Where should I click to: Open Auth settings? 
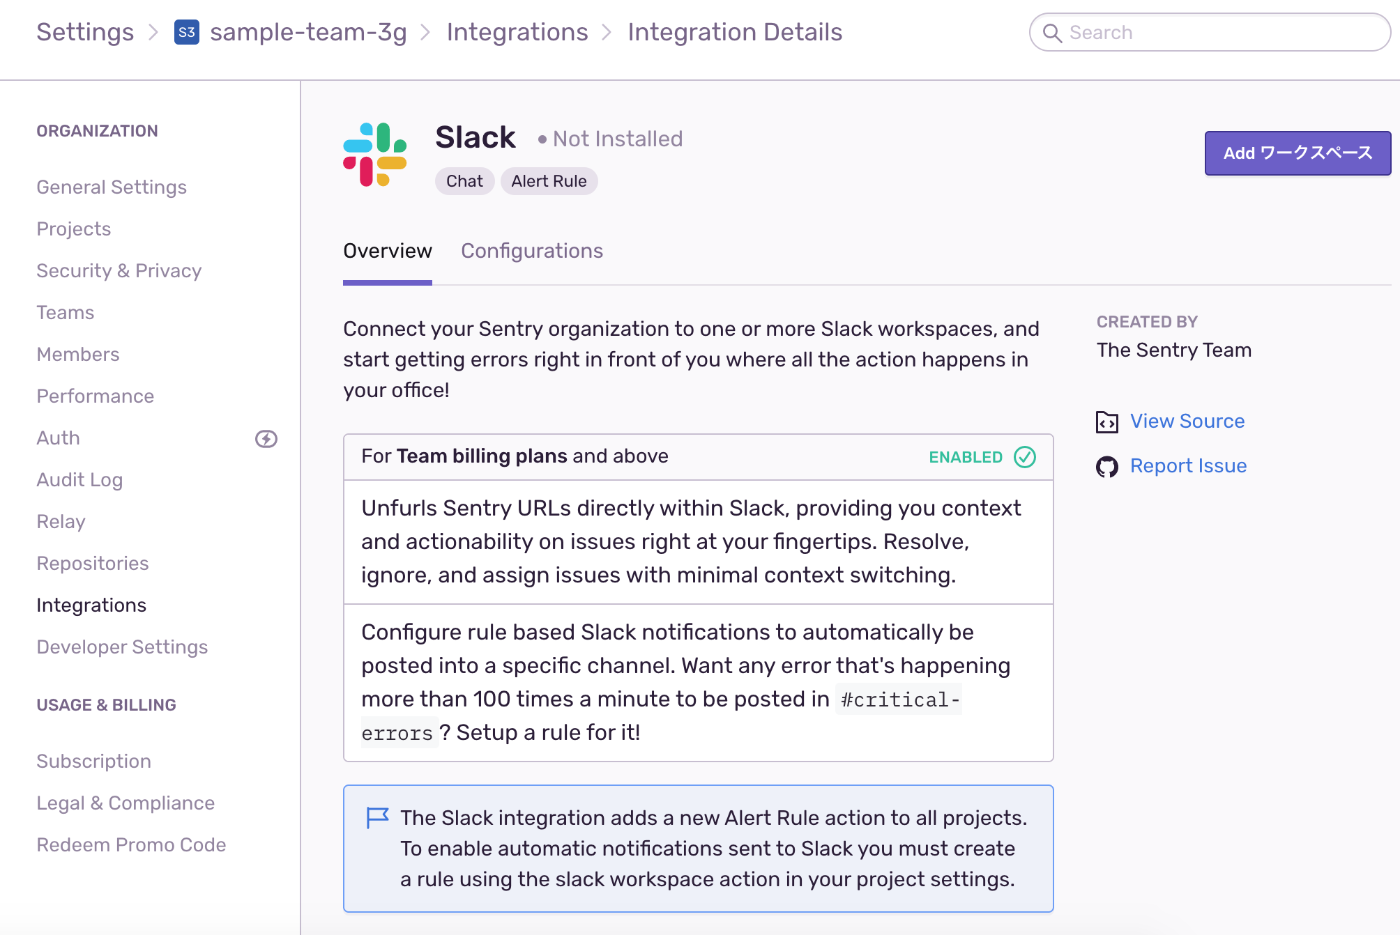point(58,438)
